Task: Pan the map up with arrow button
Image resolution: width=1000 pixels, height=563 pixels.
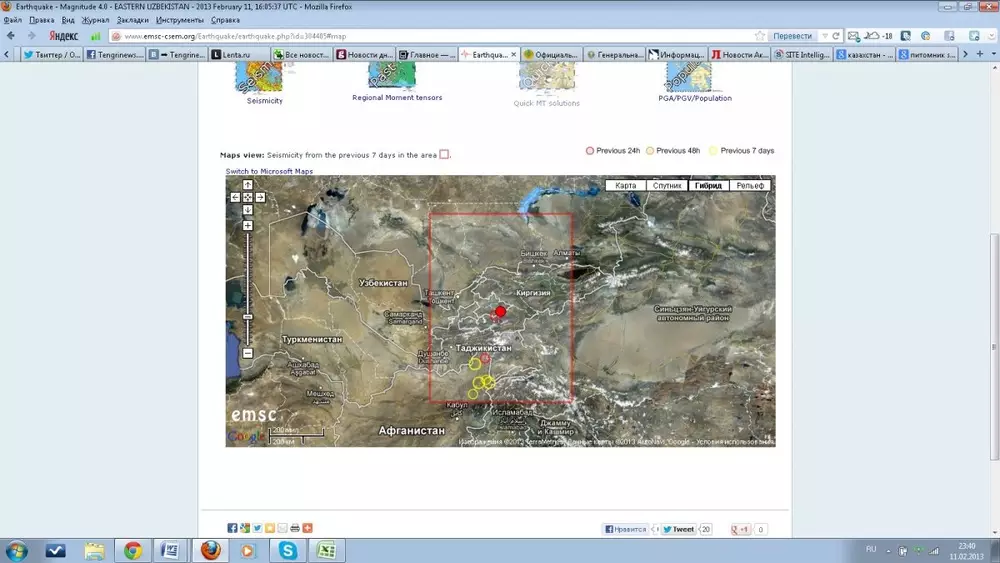Action: (x=248, y=185)
